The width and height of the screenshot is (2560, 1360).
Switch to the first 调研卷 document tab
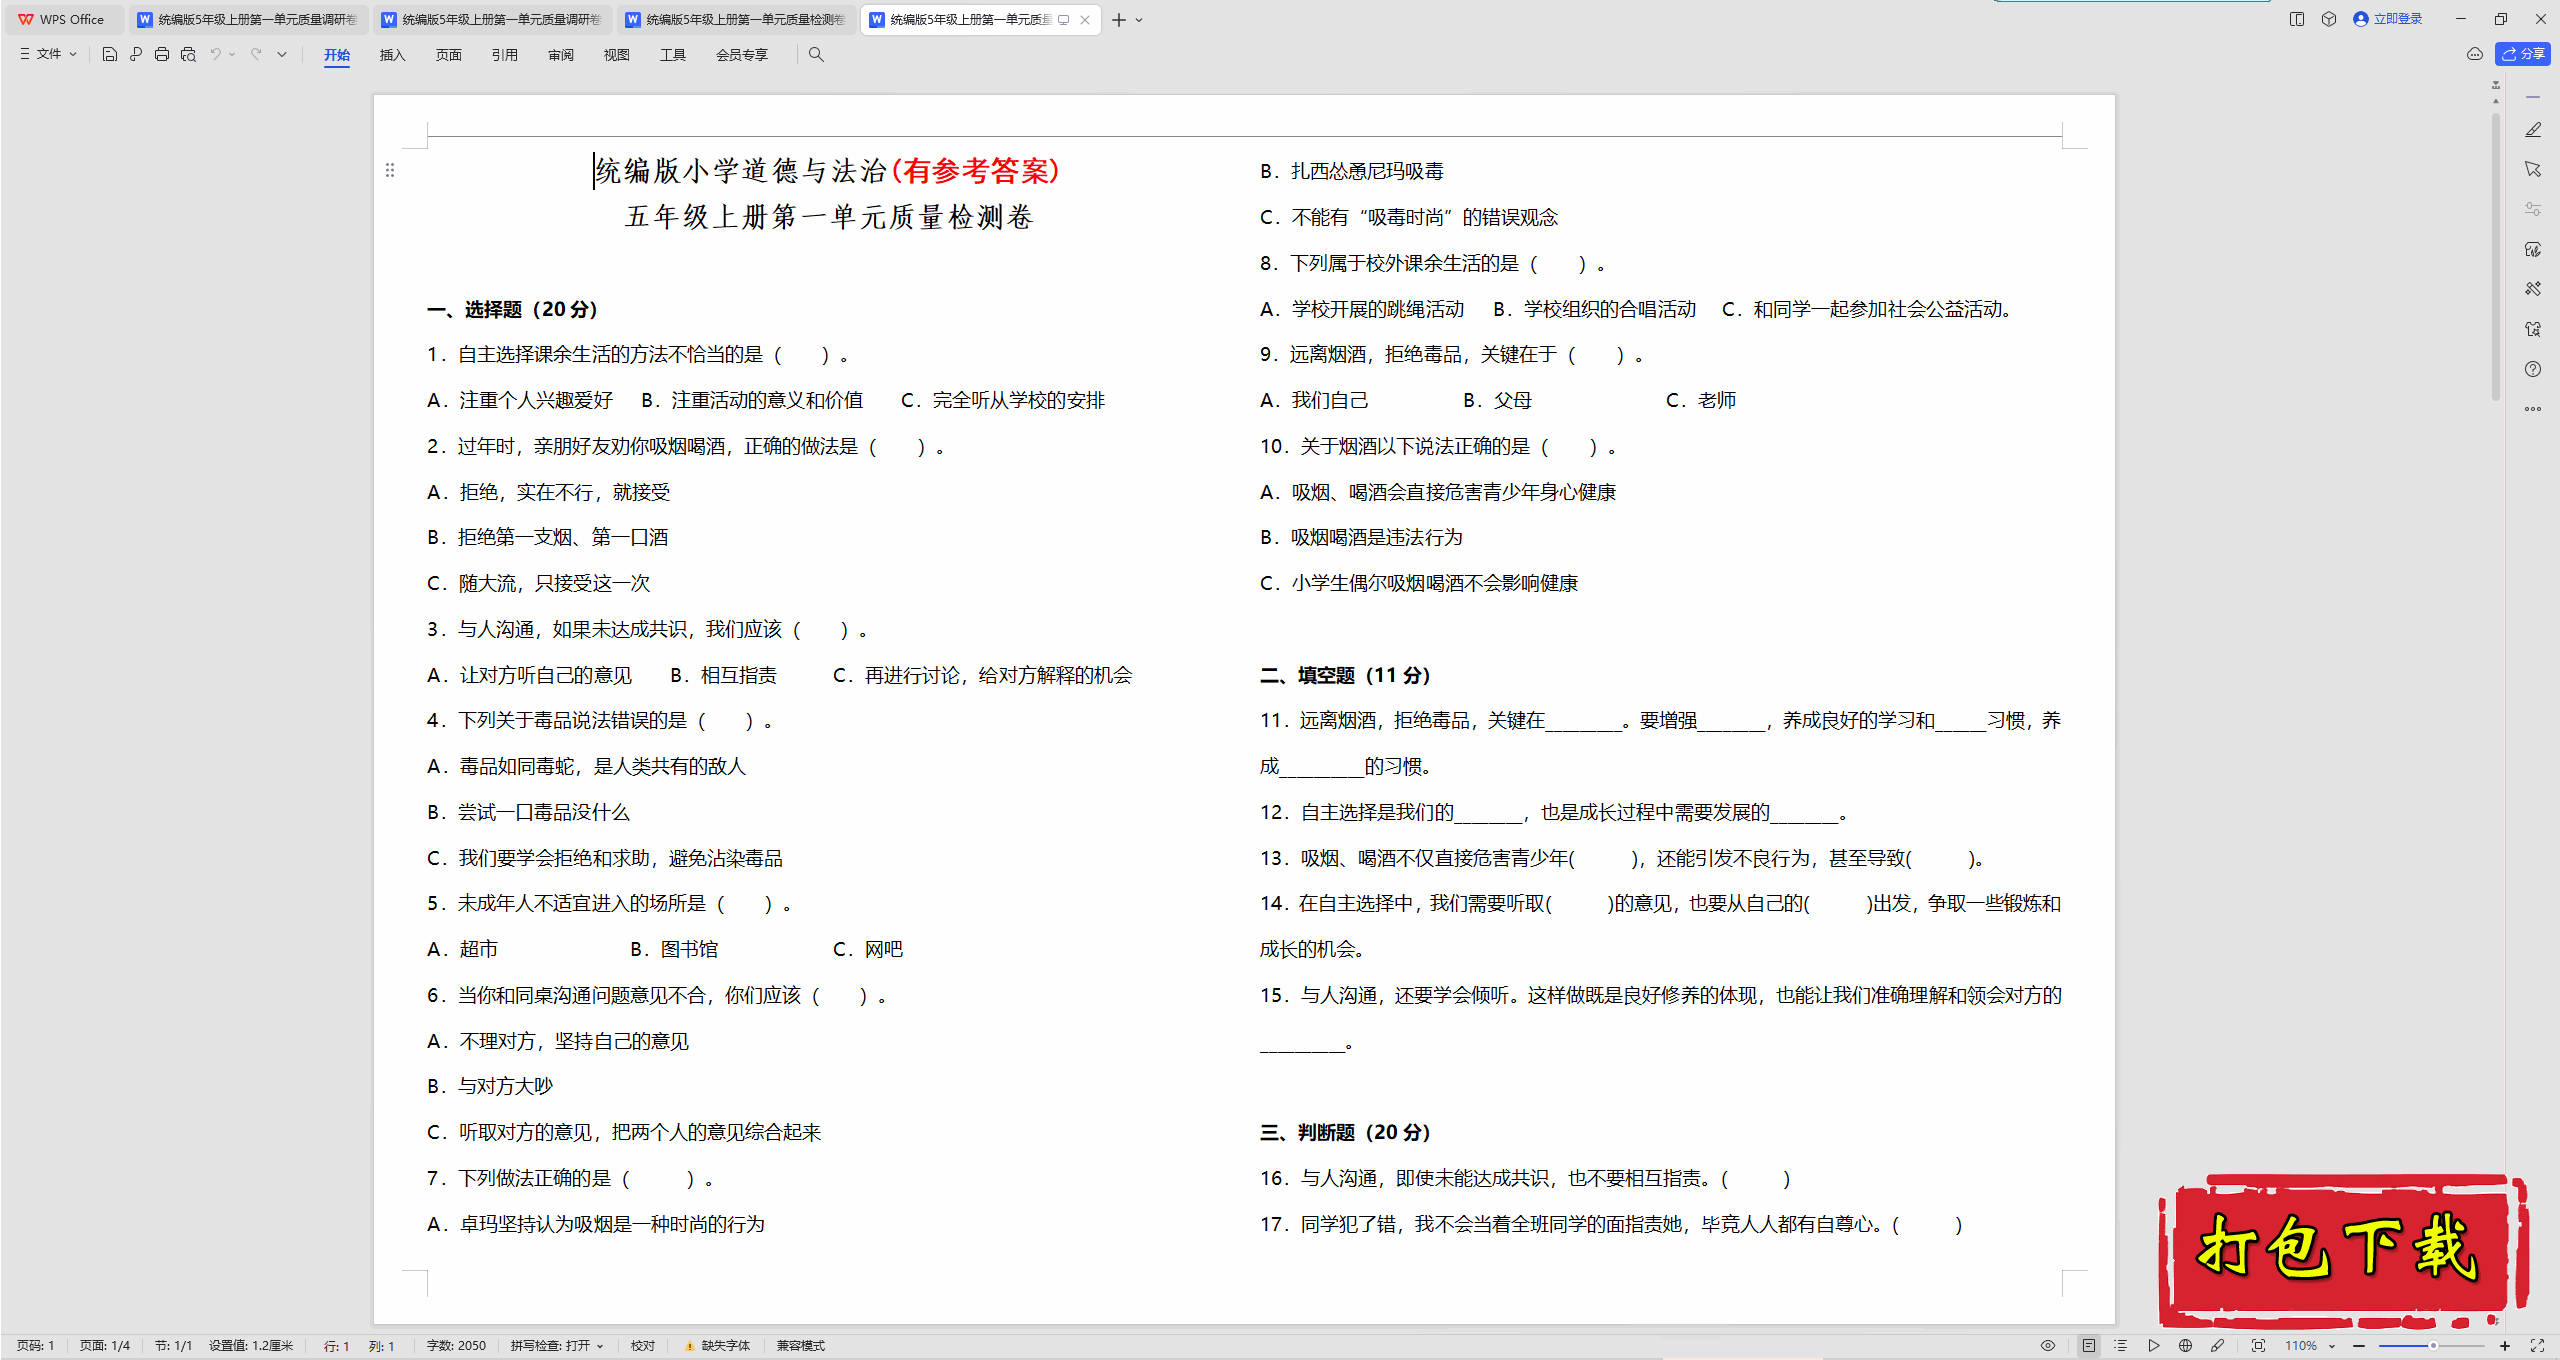coord(248,19)
